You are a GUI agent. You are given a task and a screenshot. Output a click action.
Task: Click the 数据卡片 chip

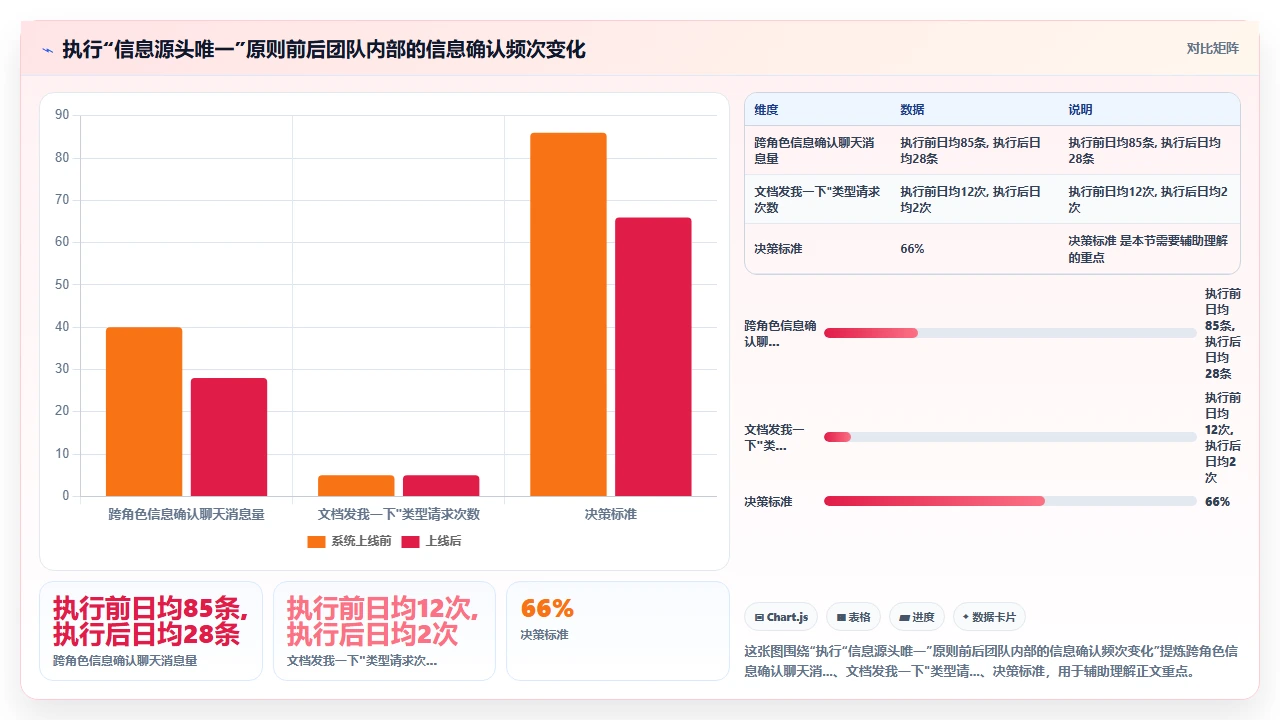(x=989, y=617)
